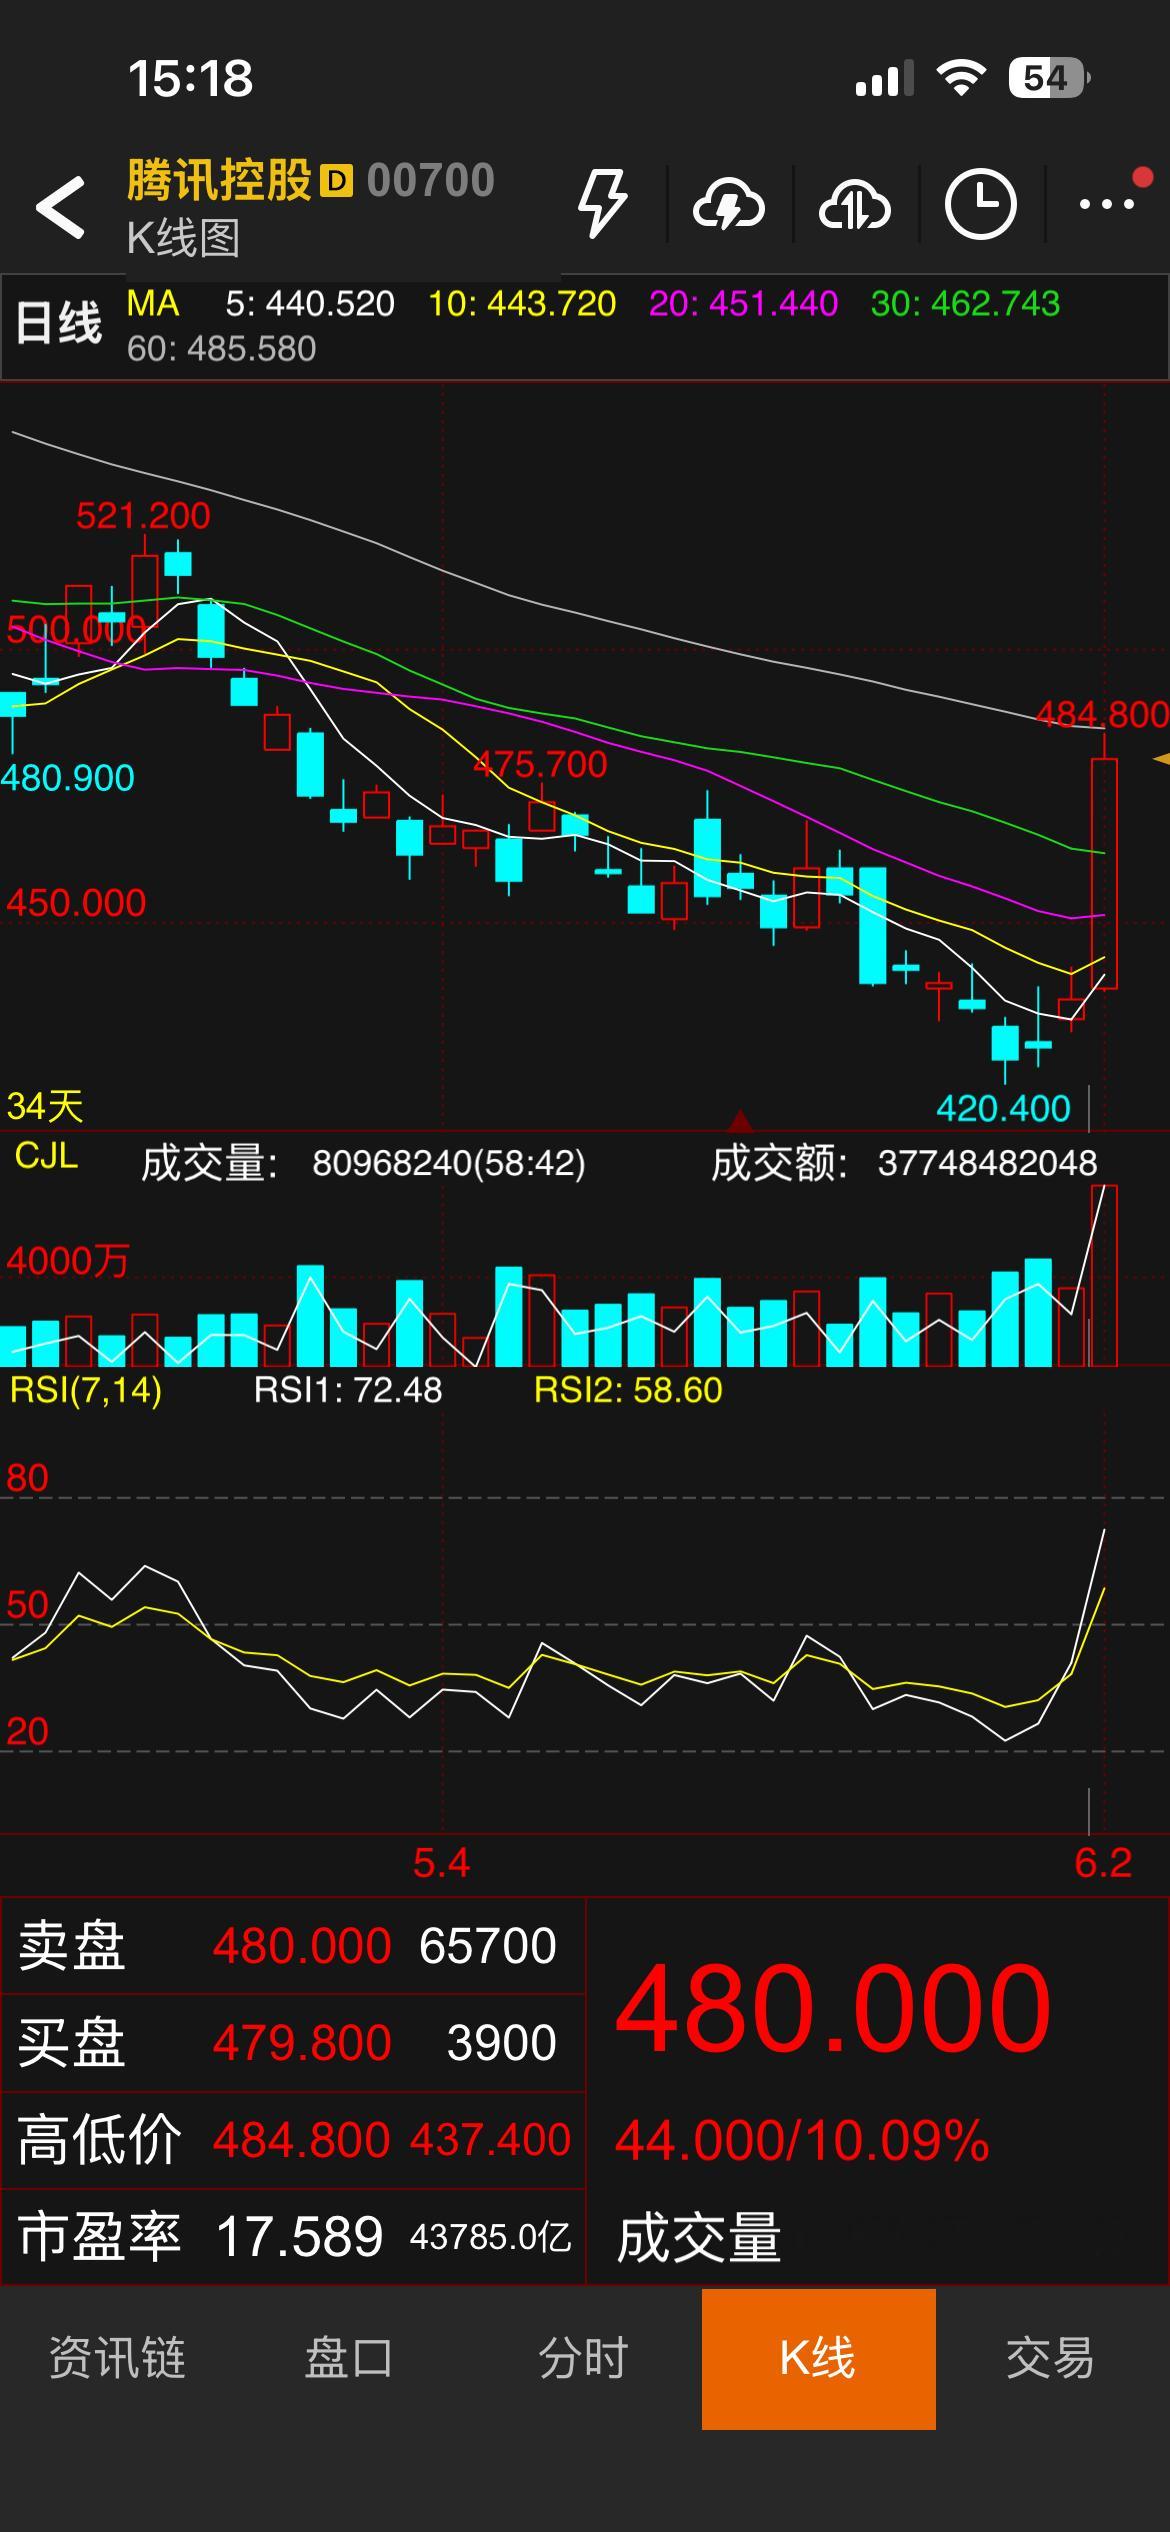Tap the 475.700 chart price label
The image size is (1170, 2532).
click(x=540, y=765)
